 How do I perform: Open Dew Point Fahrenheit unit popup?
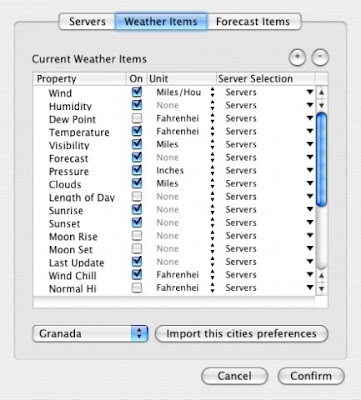click(186, 118)
